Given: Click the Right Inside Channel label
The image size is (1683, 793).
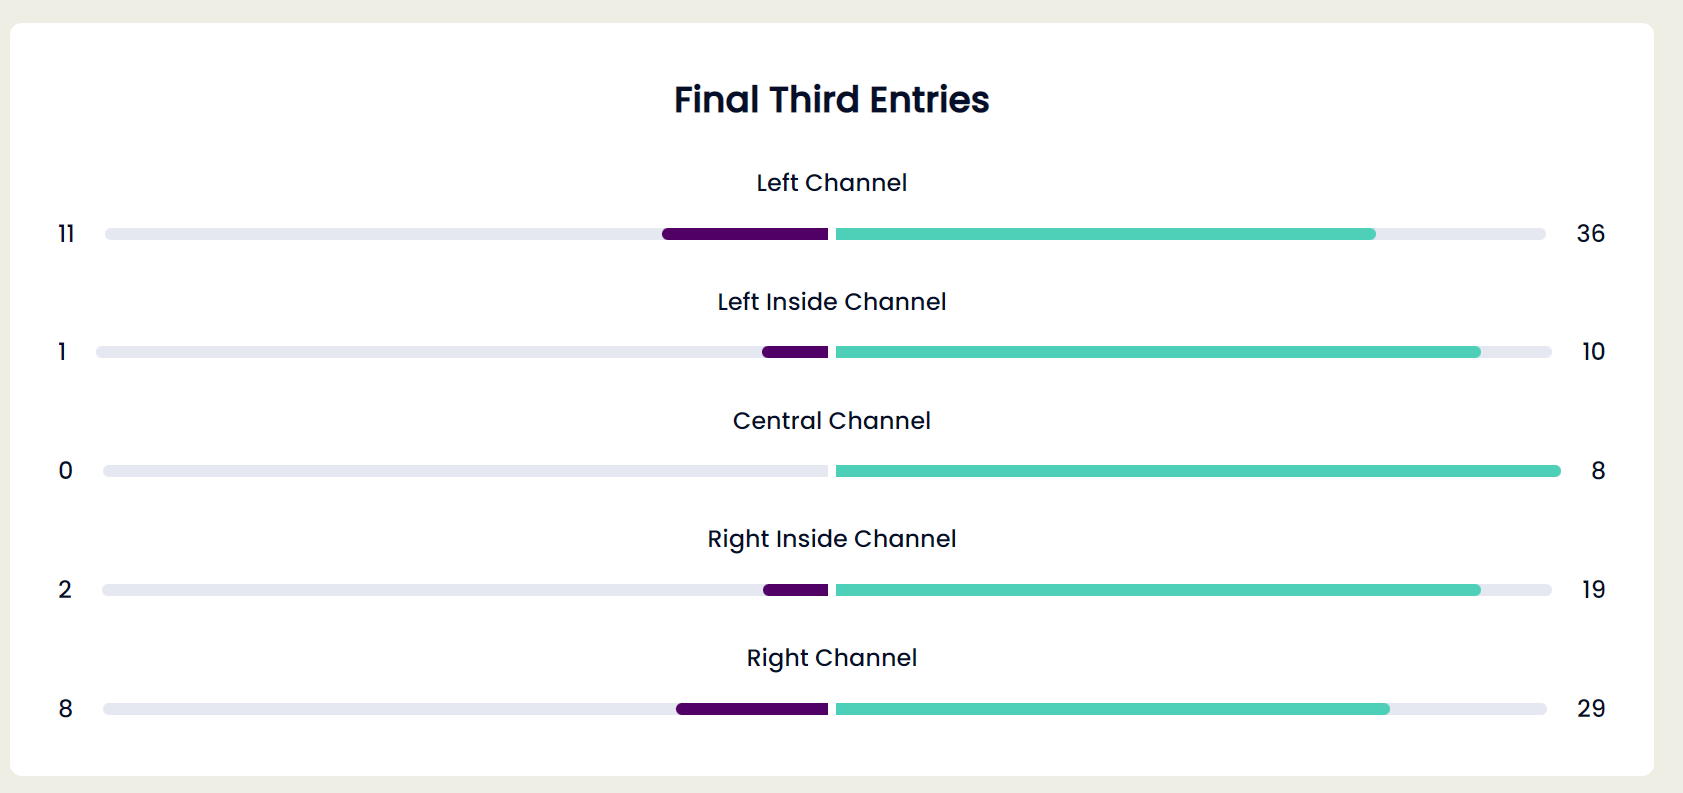Looking at the screenshot, I should [831, 539].
